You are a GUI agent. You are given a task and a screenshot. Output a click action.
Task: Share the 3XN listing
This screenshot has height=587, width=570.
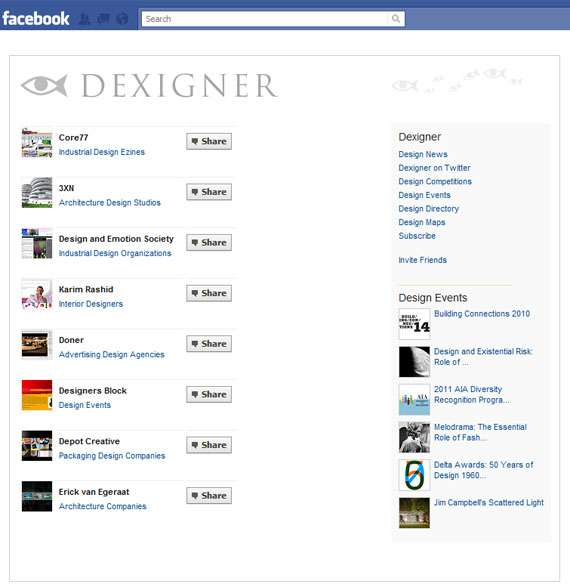tap(209, 192)
